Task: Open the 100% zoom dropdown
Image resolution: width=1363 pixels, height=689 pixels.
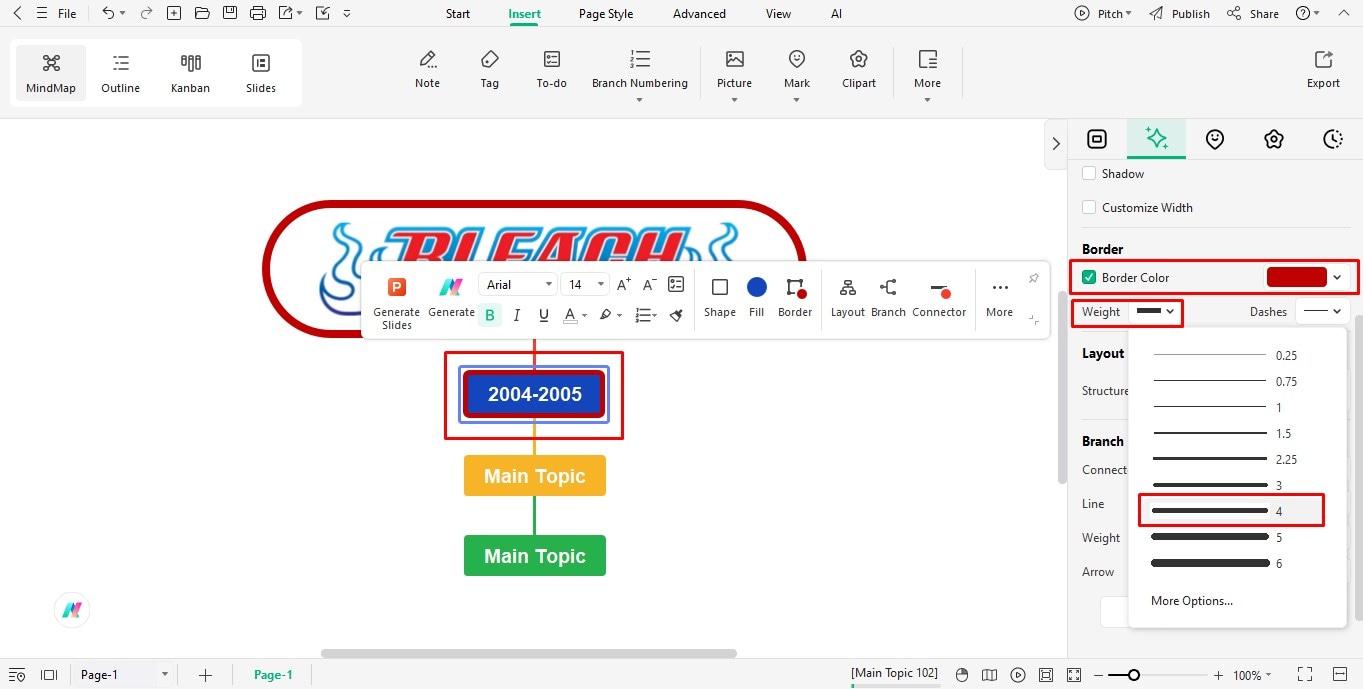Action: (x=1252, y=675)
